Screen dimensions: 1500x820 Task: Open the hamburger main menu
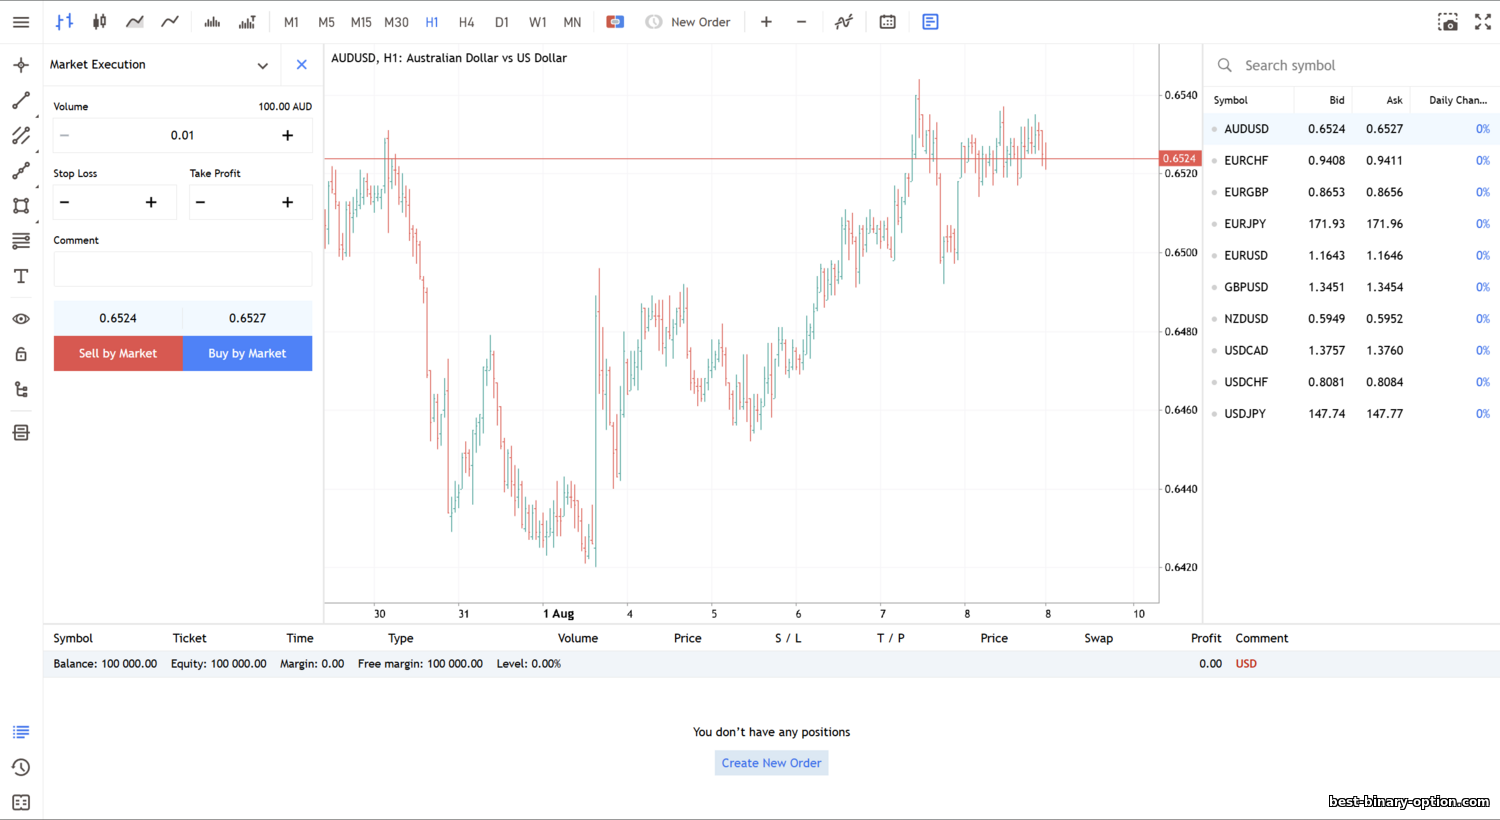[x=21, y=22]
